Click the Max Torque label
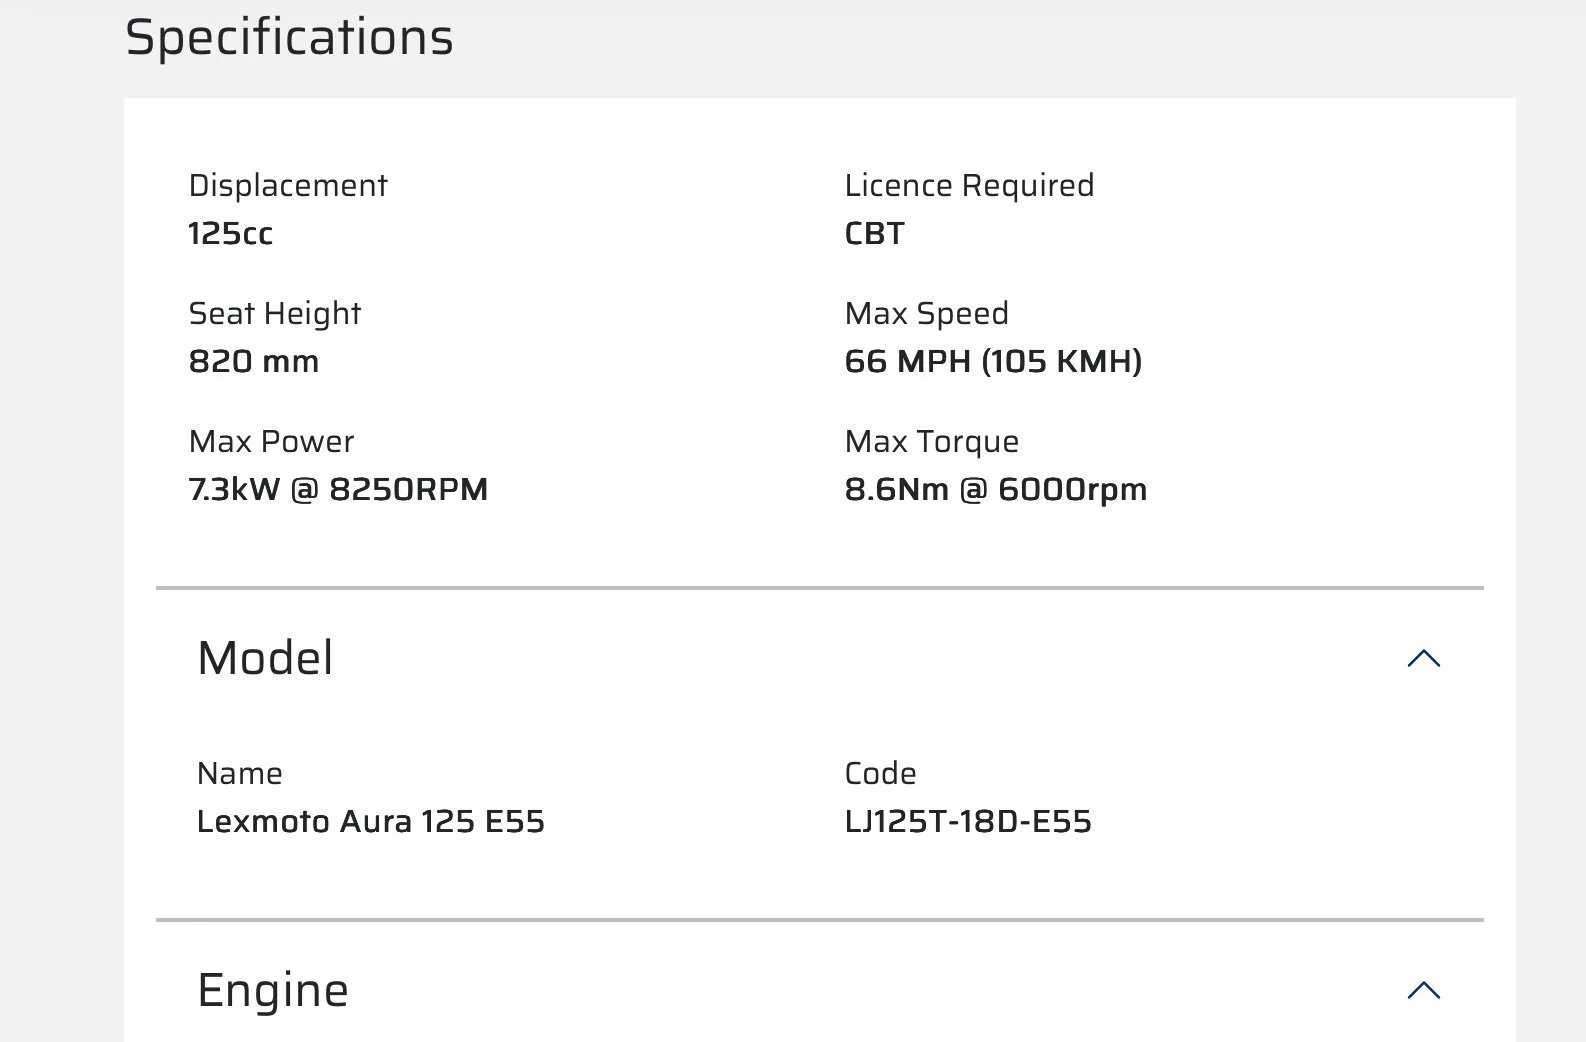The image size is (1586, 1042). coord(931,441)
